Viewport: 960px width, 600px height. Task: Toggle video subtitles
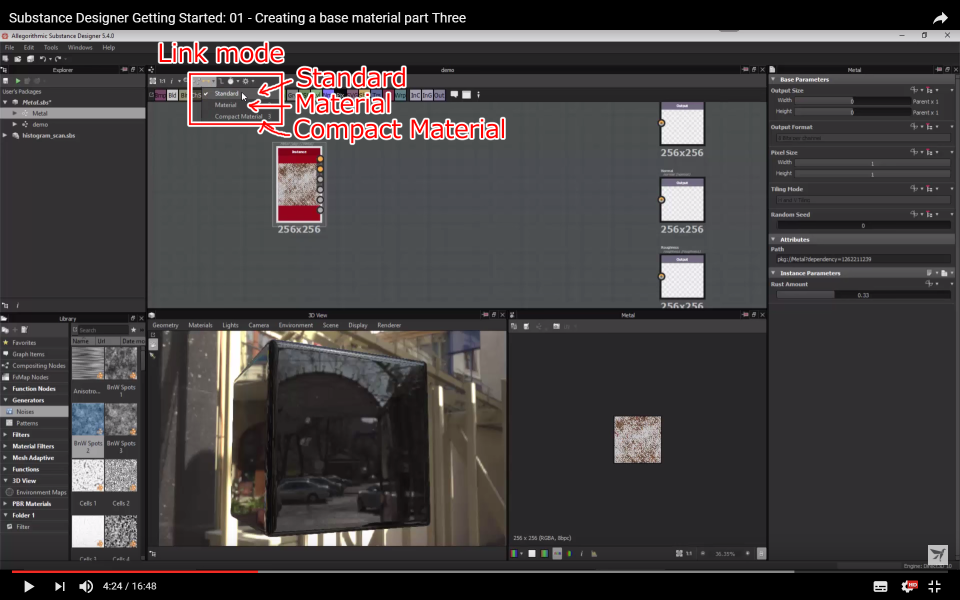[x=880, y=587]
